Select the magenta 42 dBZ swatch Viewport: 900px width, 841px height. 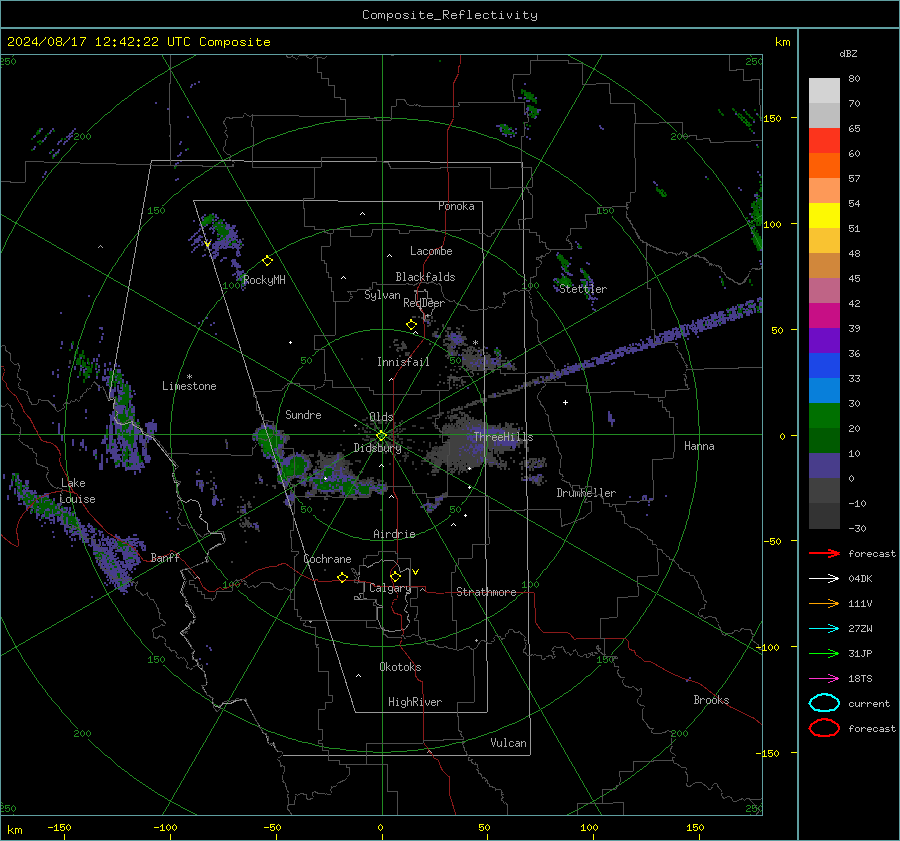point(824,315)
